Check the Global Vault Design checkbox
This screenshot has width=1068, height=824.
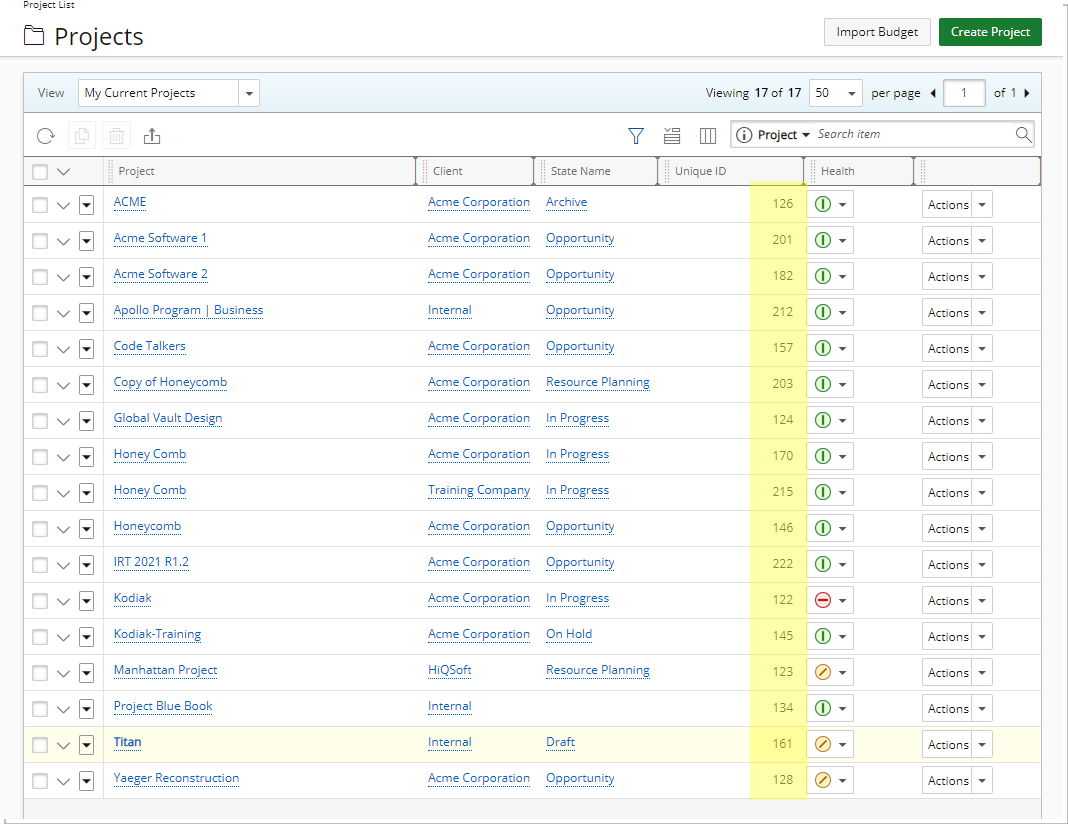[40, 421]
